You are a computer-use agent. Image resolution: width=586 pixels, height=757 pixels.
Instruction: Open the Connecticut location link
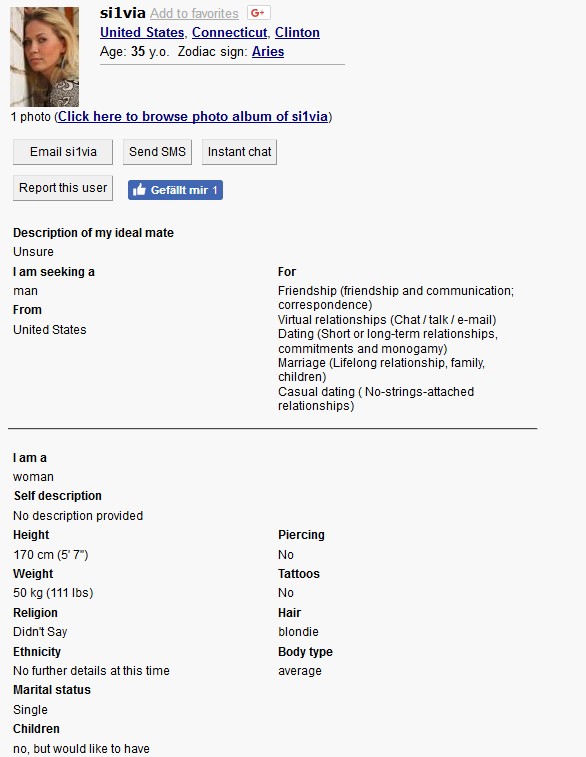[x=229, y=32]
